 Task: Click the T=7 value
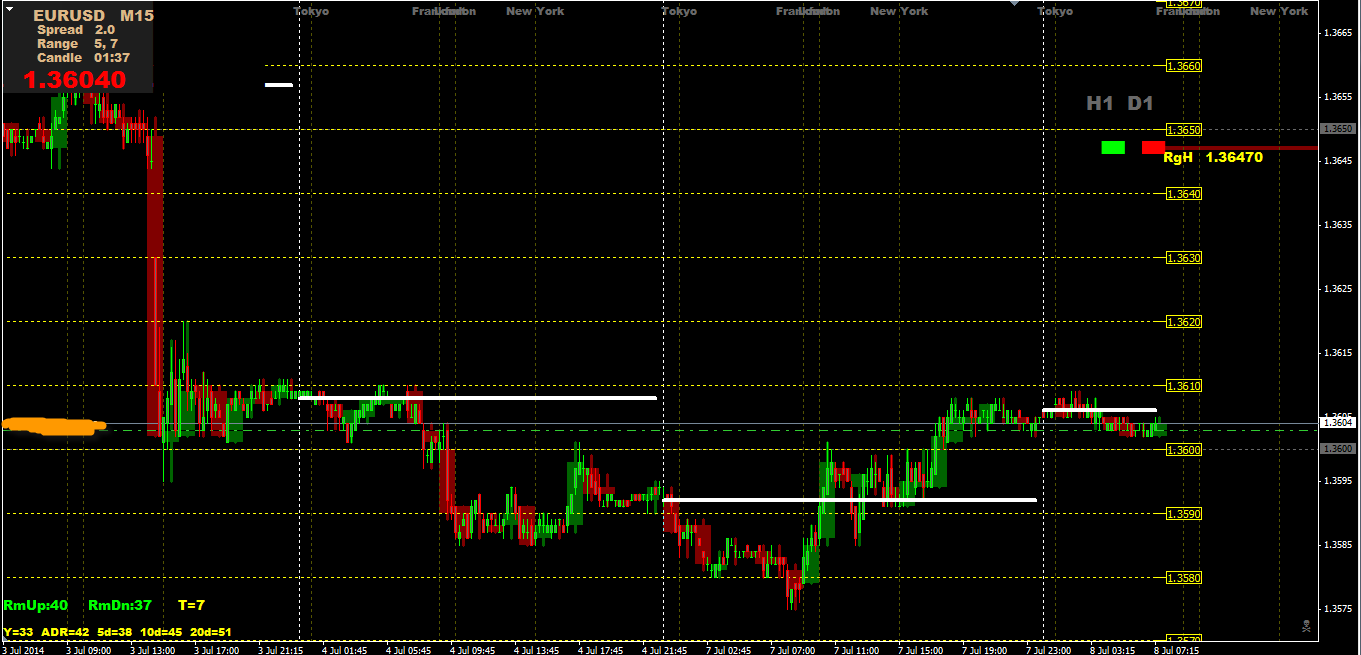coord(191,605)
